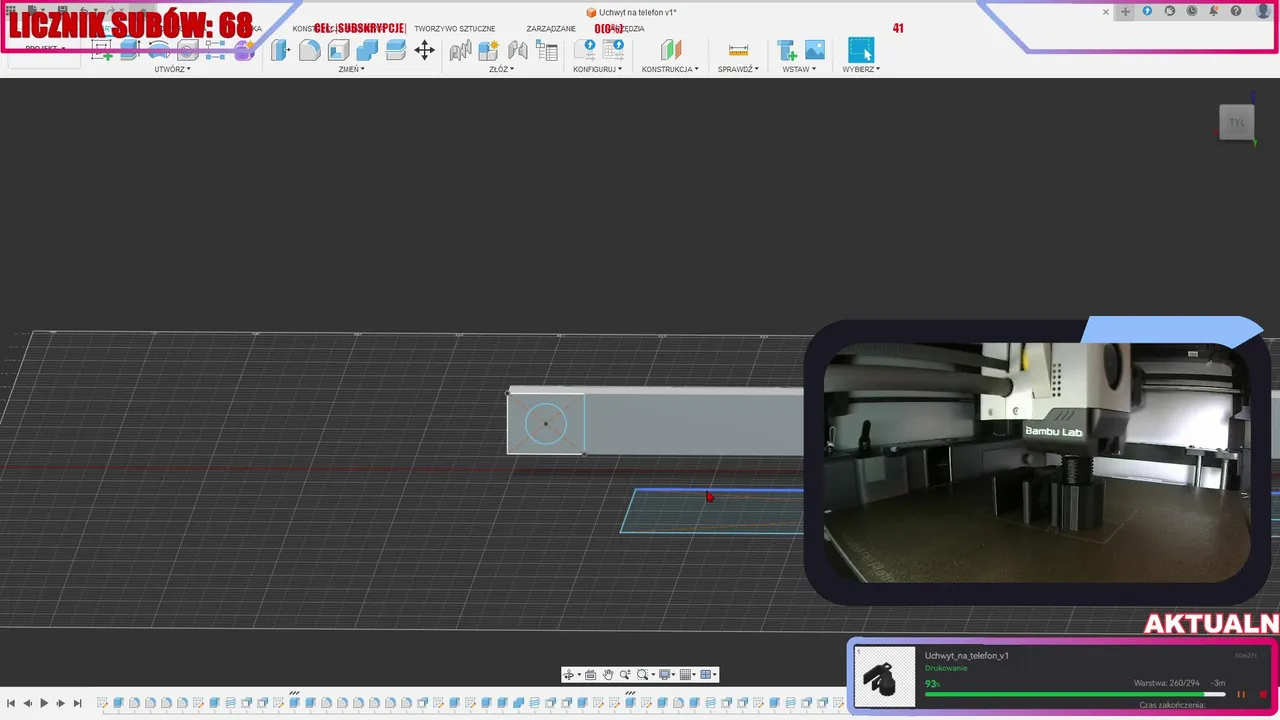This screenshot has width=1280, height=720.
Task: Click the Bambu Lab webcam preview
Action: (x=1037, y=462)
